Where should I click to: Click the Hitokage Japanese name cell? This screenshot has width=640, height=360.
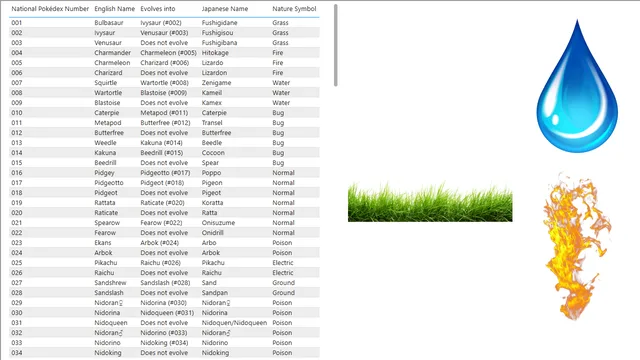215,53
